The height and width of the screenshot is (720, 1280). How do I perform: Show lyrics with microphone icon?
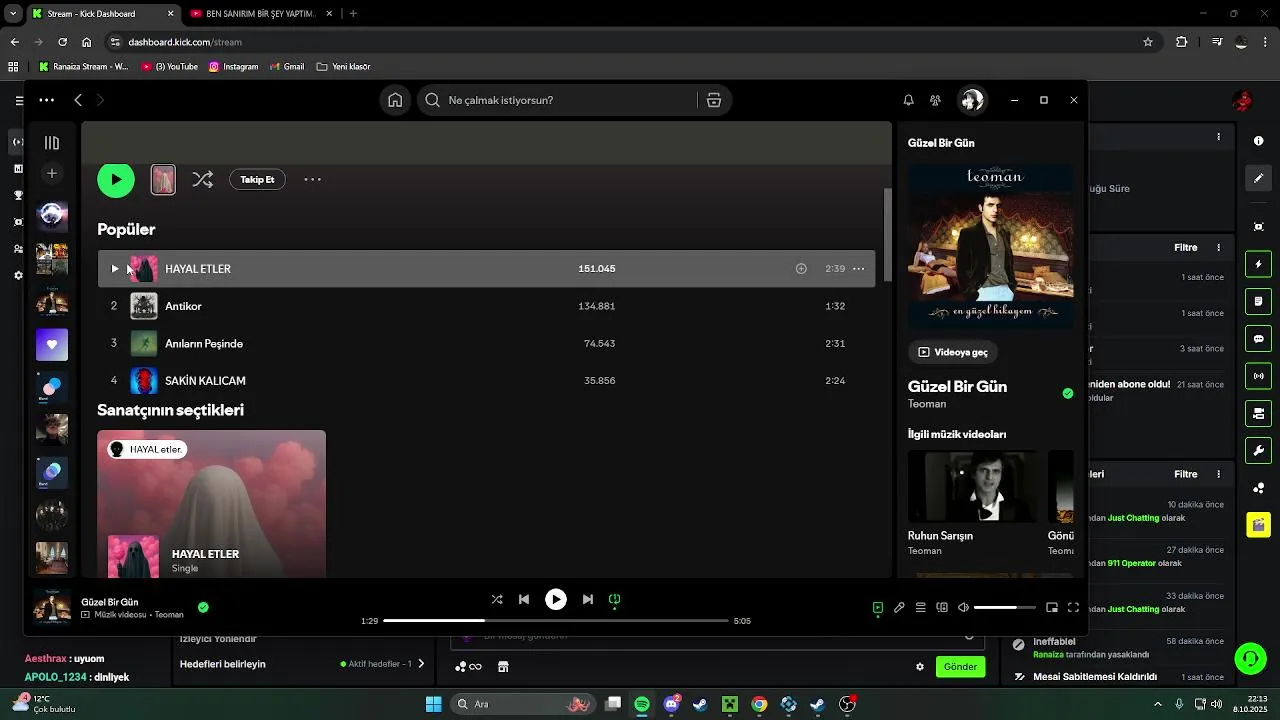click(899, 607)
